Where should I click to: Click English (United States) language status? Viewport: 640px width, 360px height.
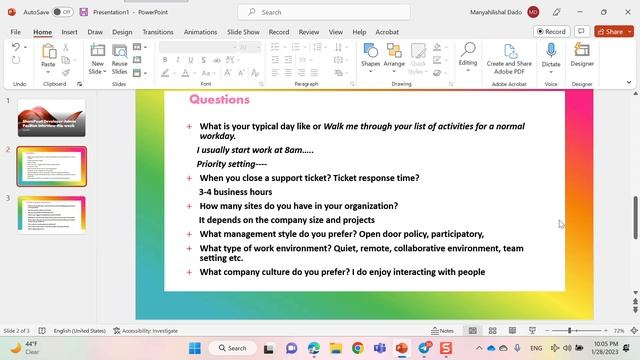click(x=80, y=331)
